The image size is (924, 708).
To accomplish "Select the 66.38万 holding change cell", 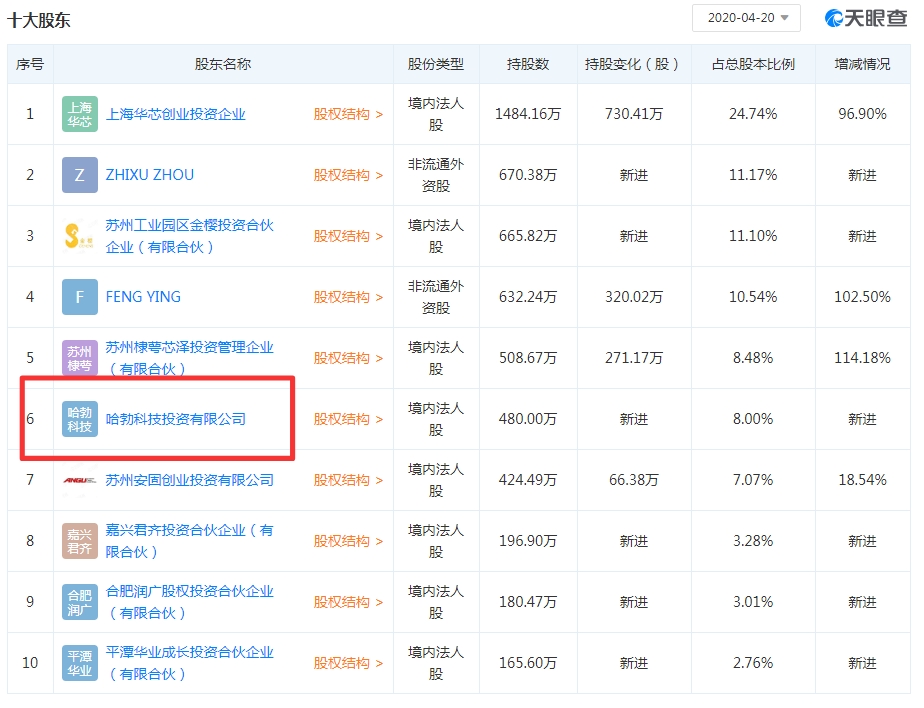I will point(634,480).
